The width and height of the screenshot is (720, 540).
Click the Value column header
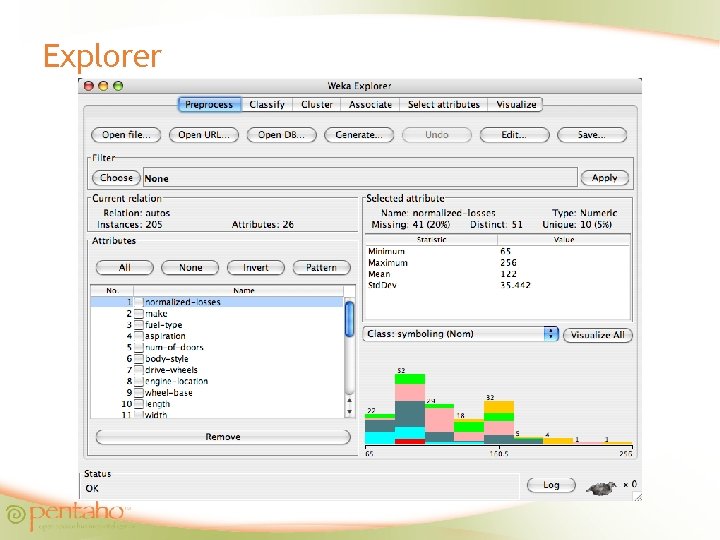pyautogui.click(x=564, y=239)
